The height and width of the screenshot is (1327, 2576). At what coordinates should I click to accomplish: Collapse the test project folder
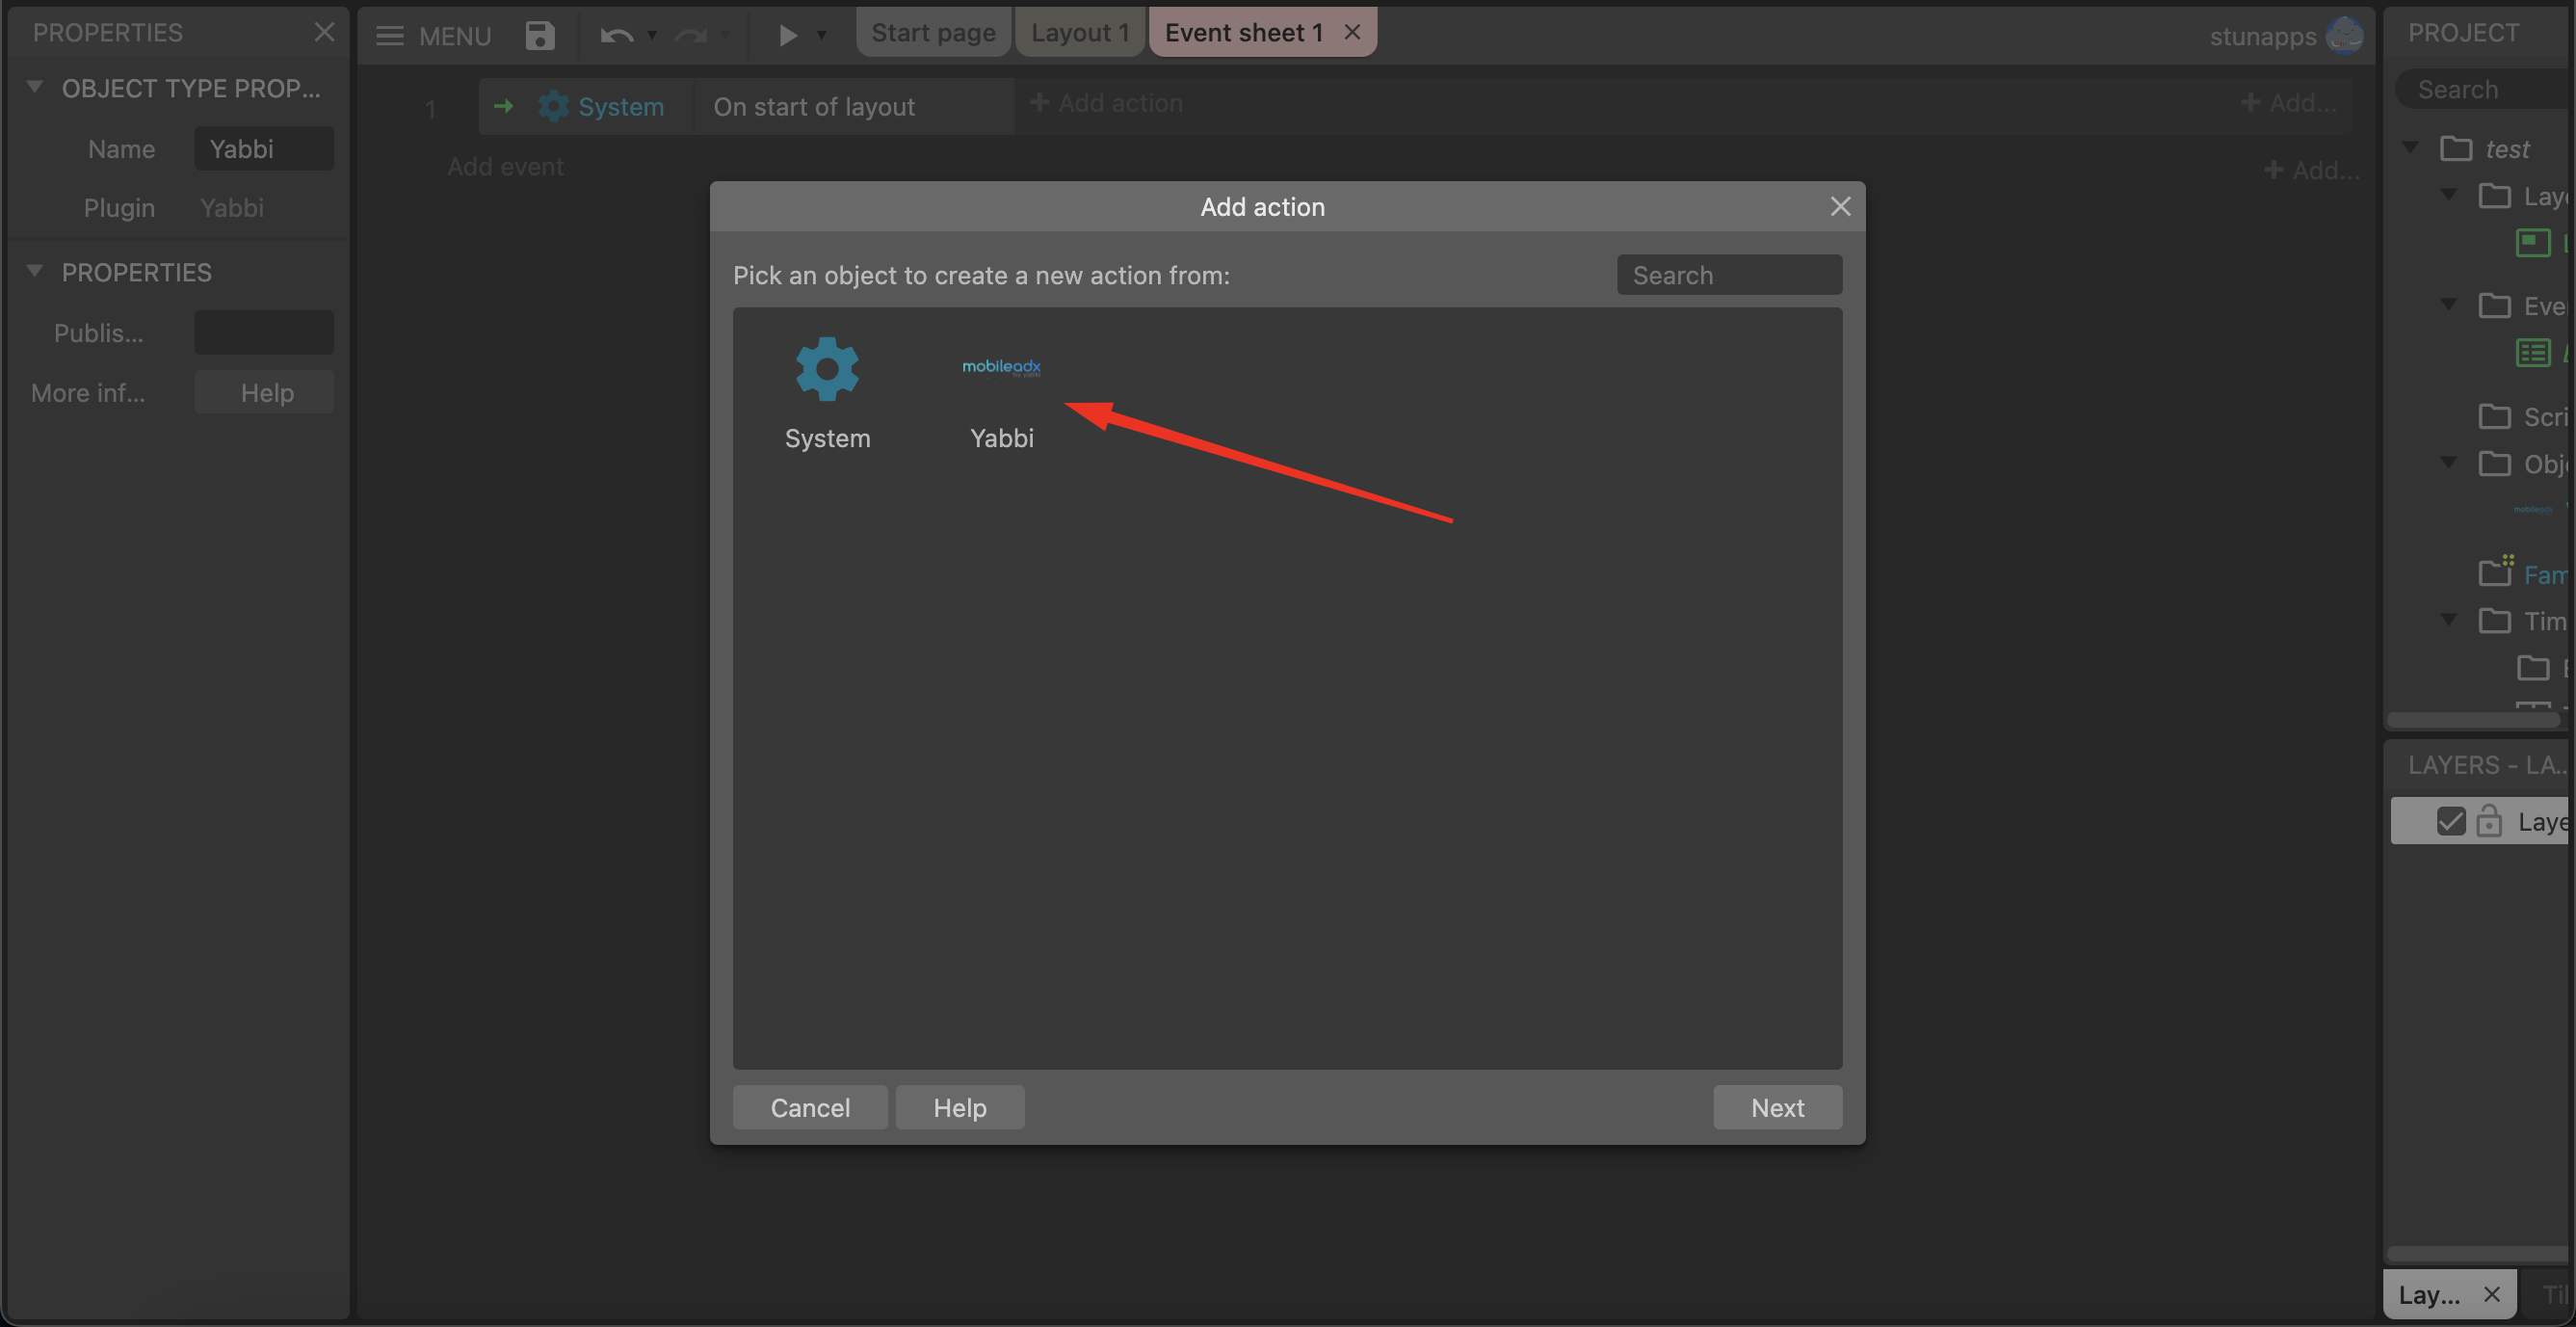(x=2411, y=148)
